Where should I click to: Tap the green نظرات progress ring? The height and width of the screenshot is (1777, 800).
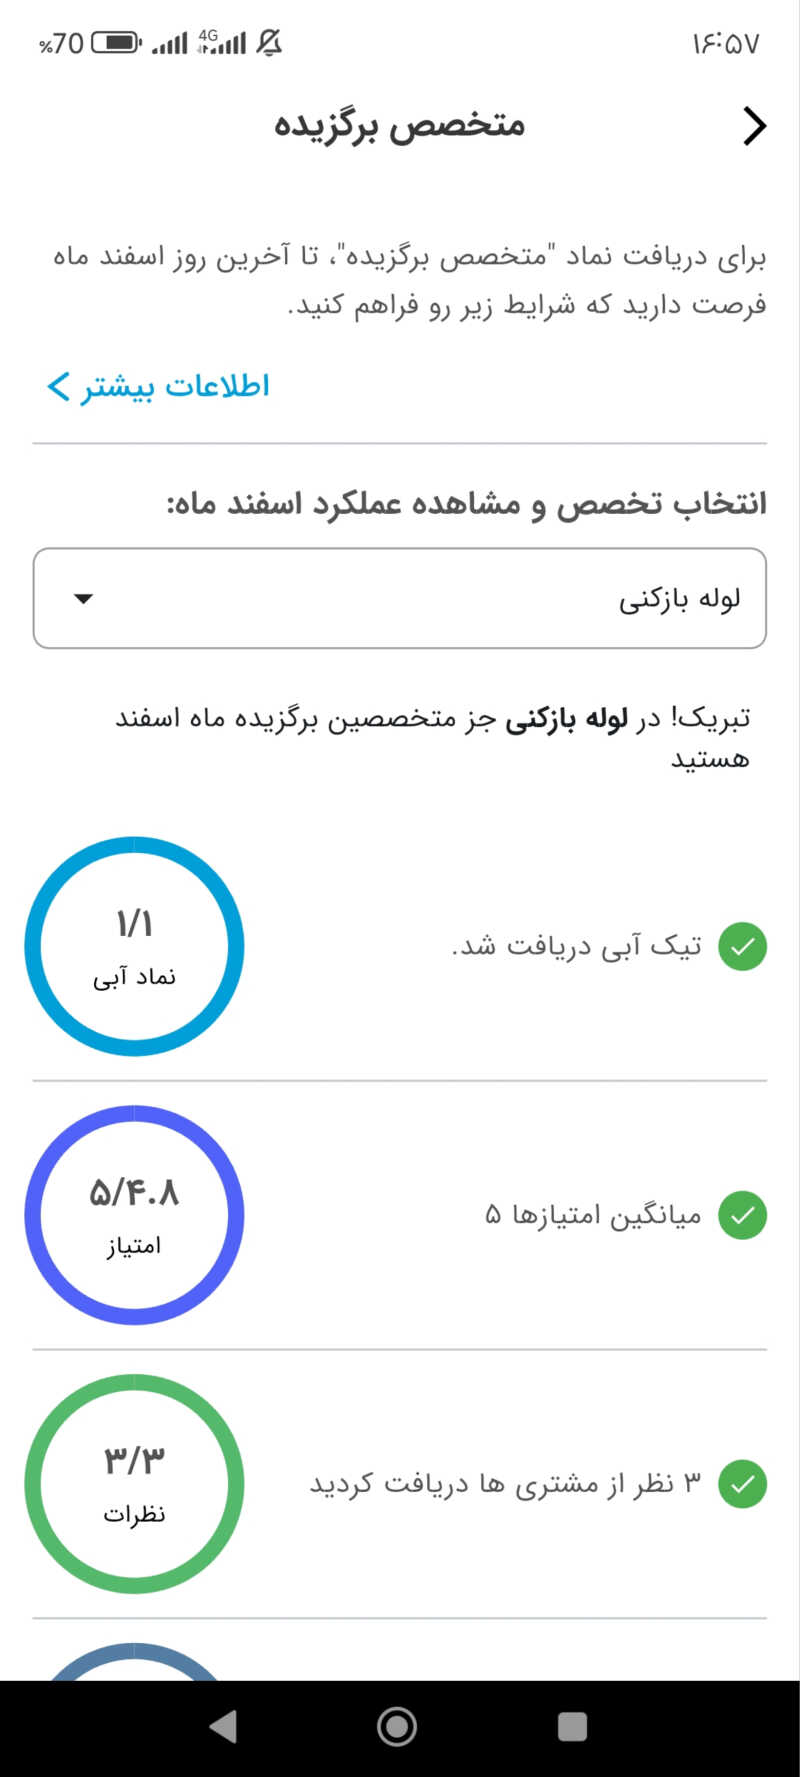[x=134, y=1484]
